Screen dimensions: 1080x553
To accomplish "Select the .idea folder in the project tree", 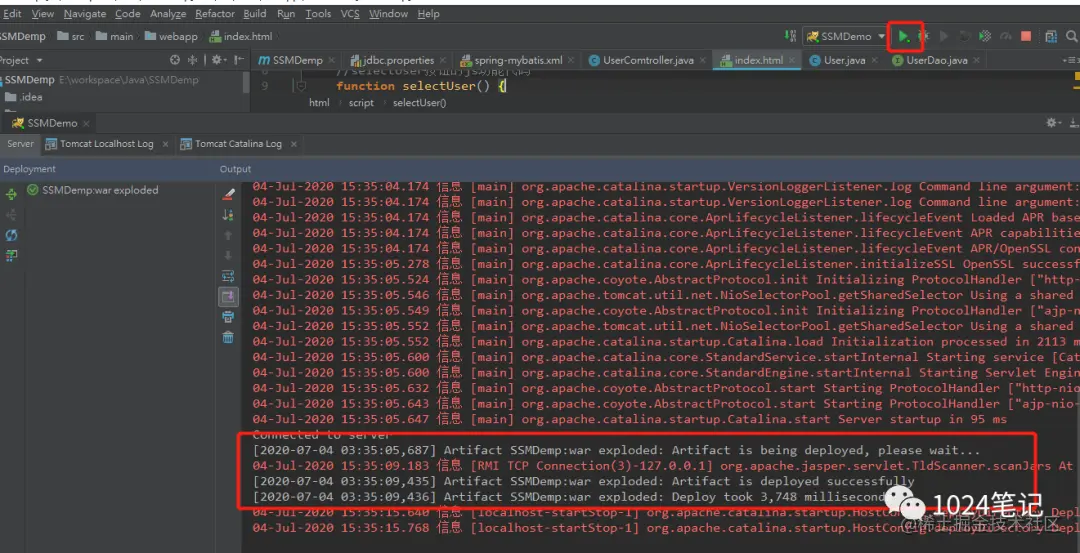I will click(x=23, y=97).
